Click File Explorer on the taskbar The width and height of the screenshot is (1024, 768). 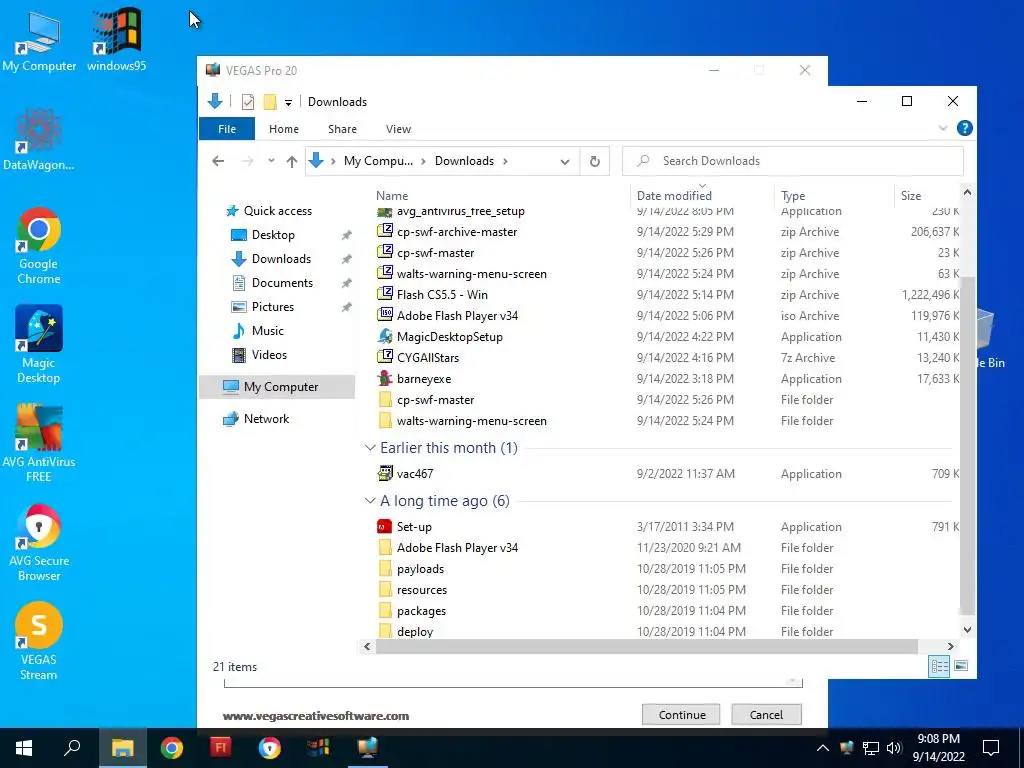(122, 748)
